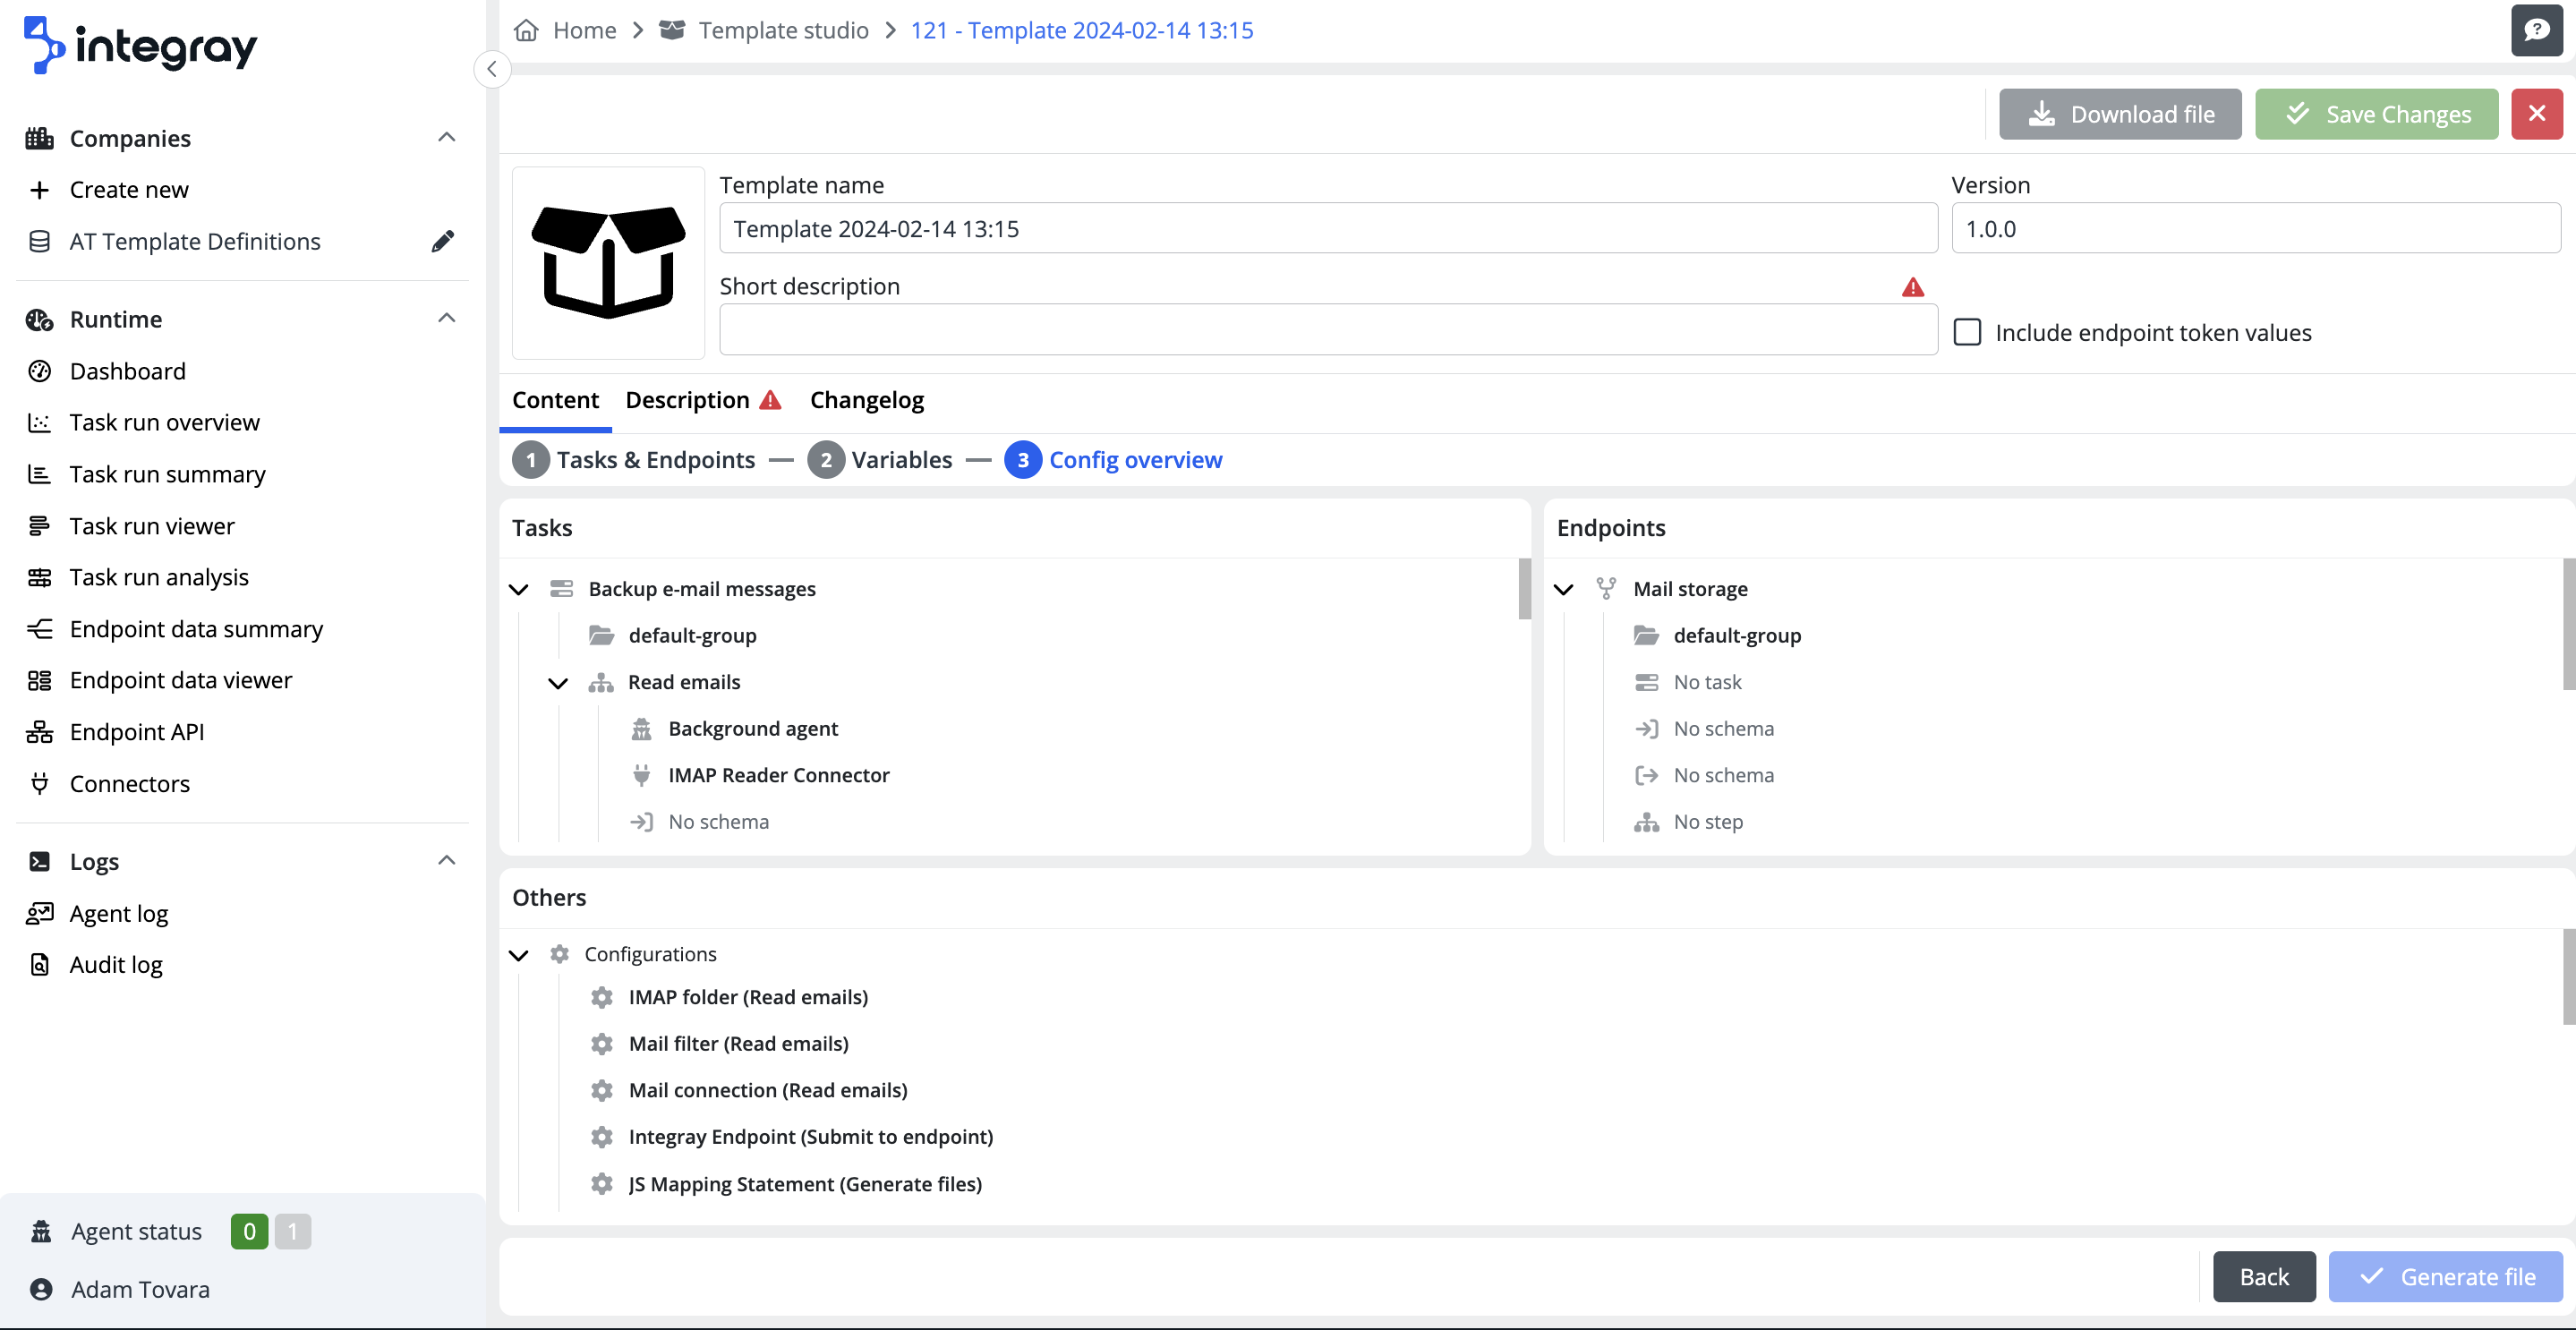
Task: Click the template box thumbnail image
Action: pyautogui.click(x=608, y=263)
